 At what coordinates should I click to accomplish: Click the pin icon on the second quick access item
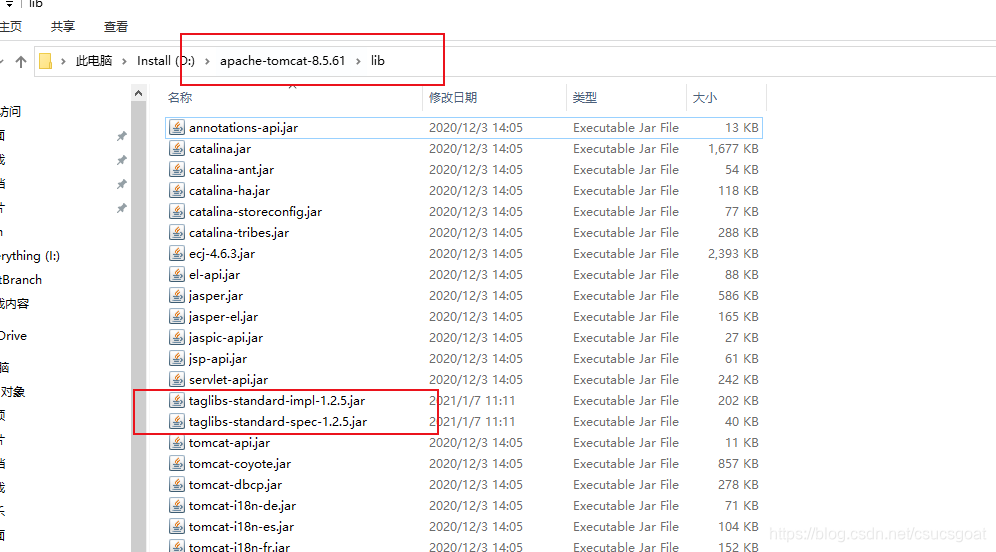pyautogui.click(x=122, y=160)
